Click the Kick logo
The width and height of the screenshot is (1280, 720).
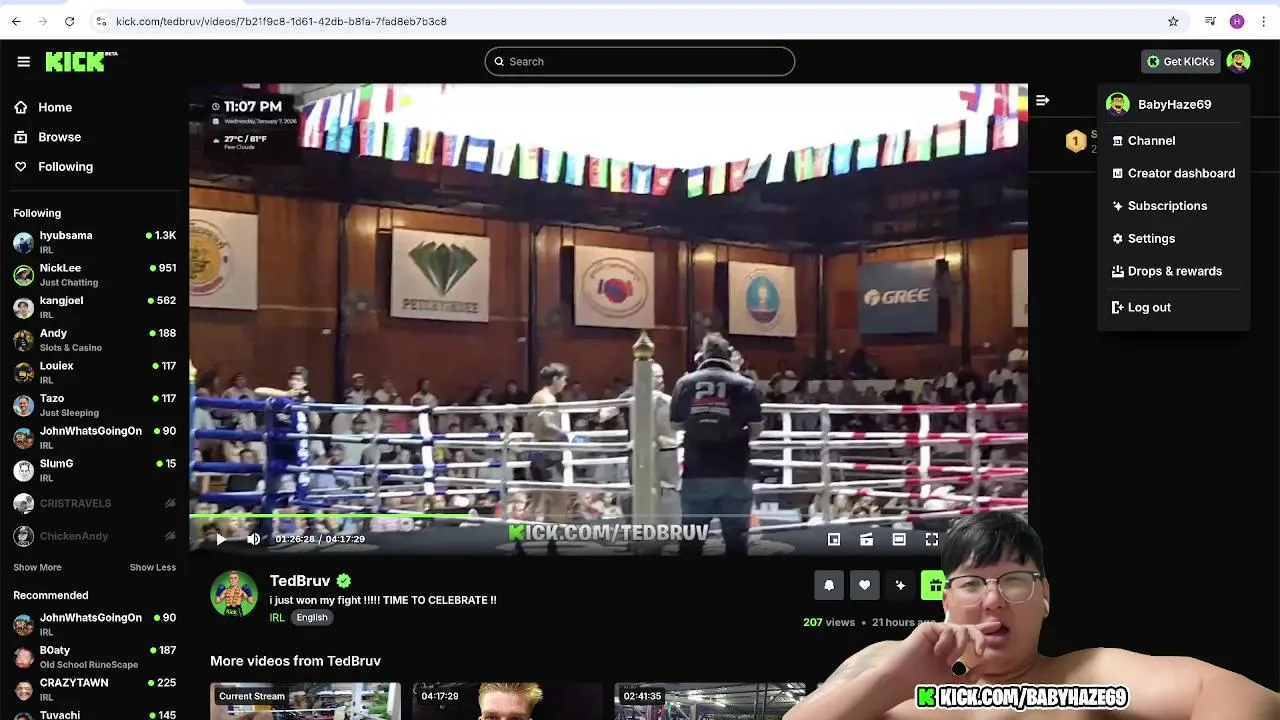(x=81, y=61)
